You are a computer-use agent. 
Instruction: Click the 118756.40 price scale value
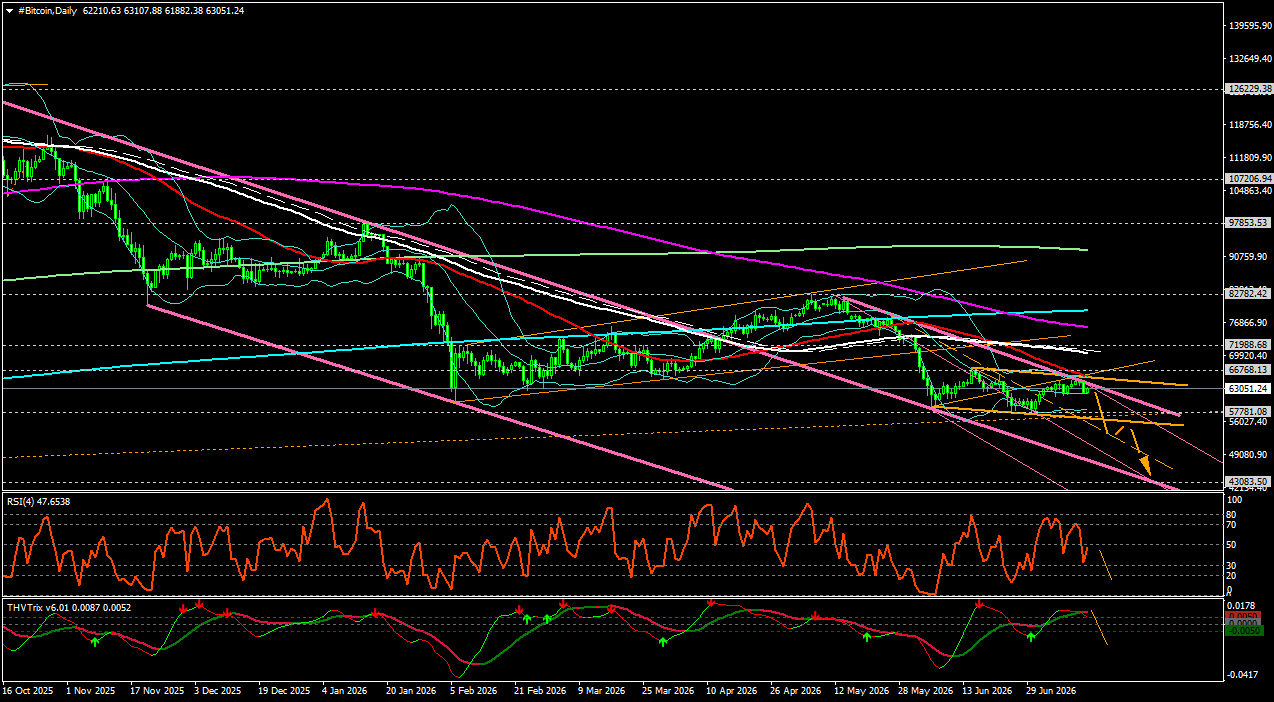[x=1248, y=125]
